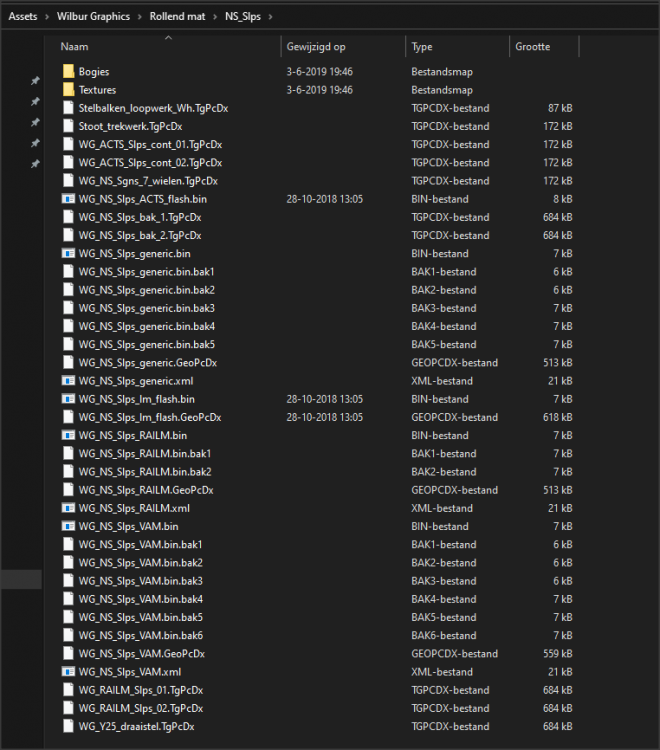The height and width of the screenshot is (750, 660).
Task: Expand the chevron after Wilbur Graphics breadcrumb
Action: 139,16
